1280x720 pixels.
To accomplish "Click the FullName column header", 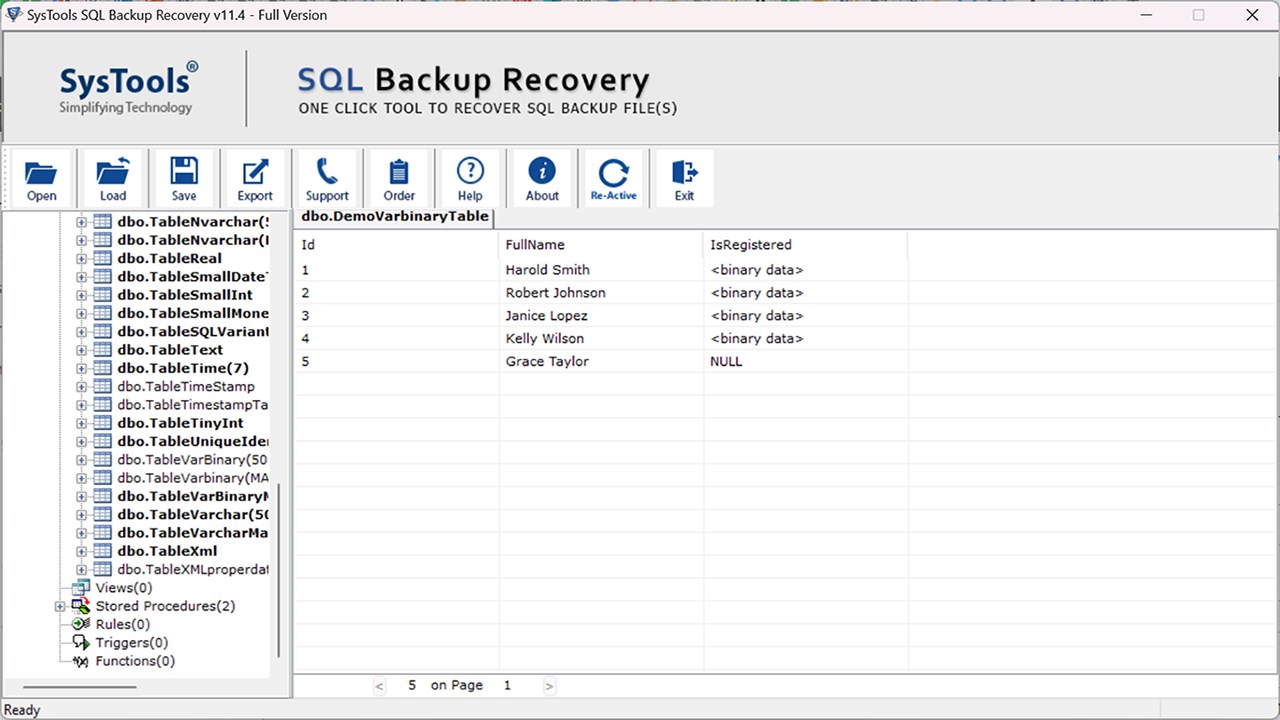I will (602, 245).
